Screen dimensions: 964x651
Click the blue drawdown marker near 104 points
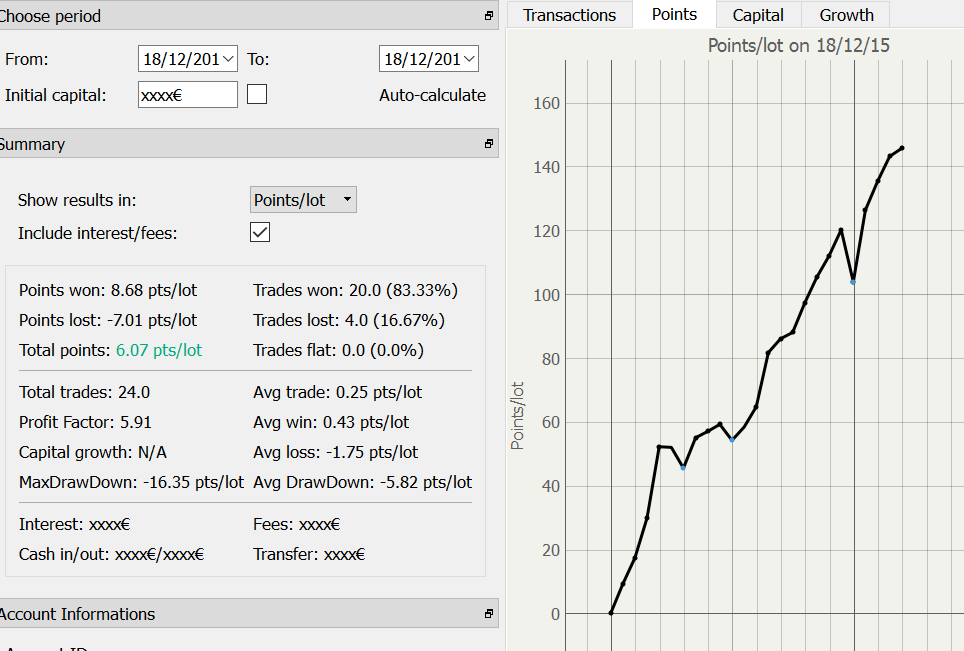[853, 282]
